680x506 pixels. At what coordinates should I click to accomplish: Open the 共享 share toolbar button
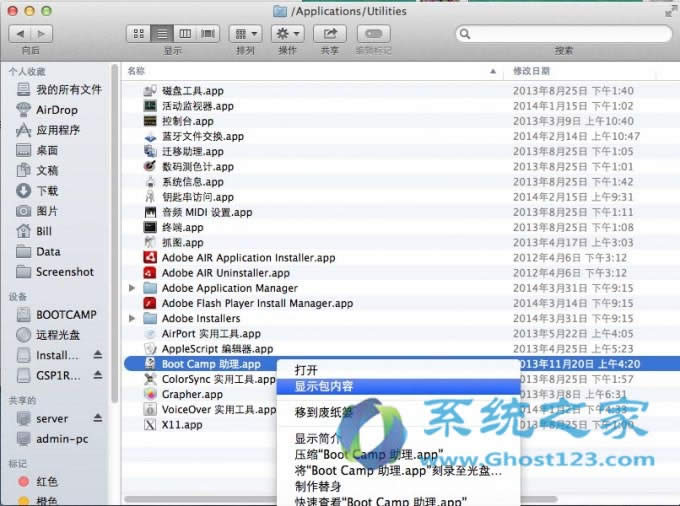pyautogui.click(x=327, y=33)
